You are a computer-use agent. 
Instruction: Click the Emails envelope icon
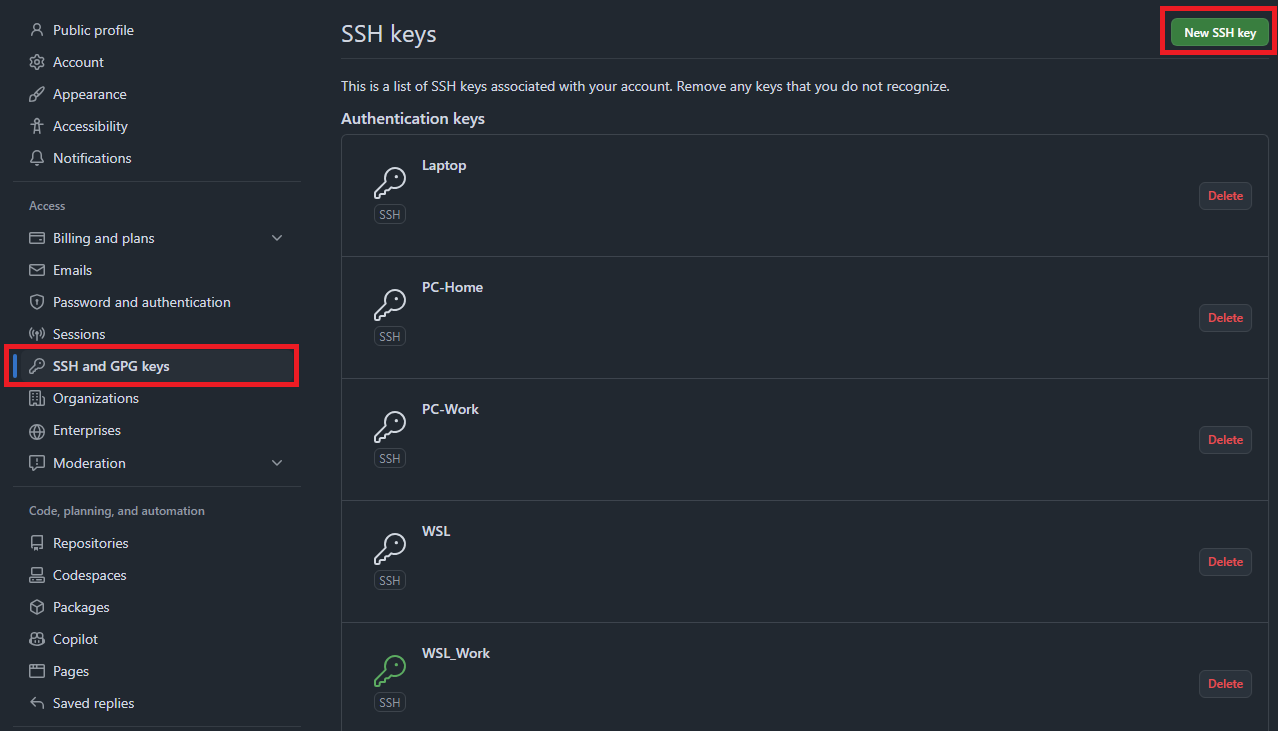[37, 270]
